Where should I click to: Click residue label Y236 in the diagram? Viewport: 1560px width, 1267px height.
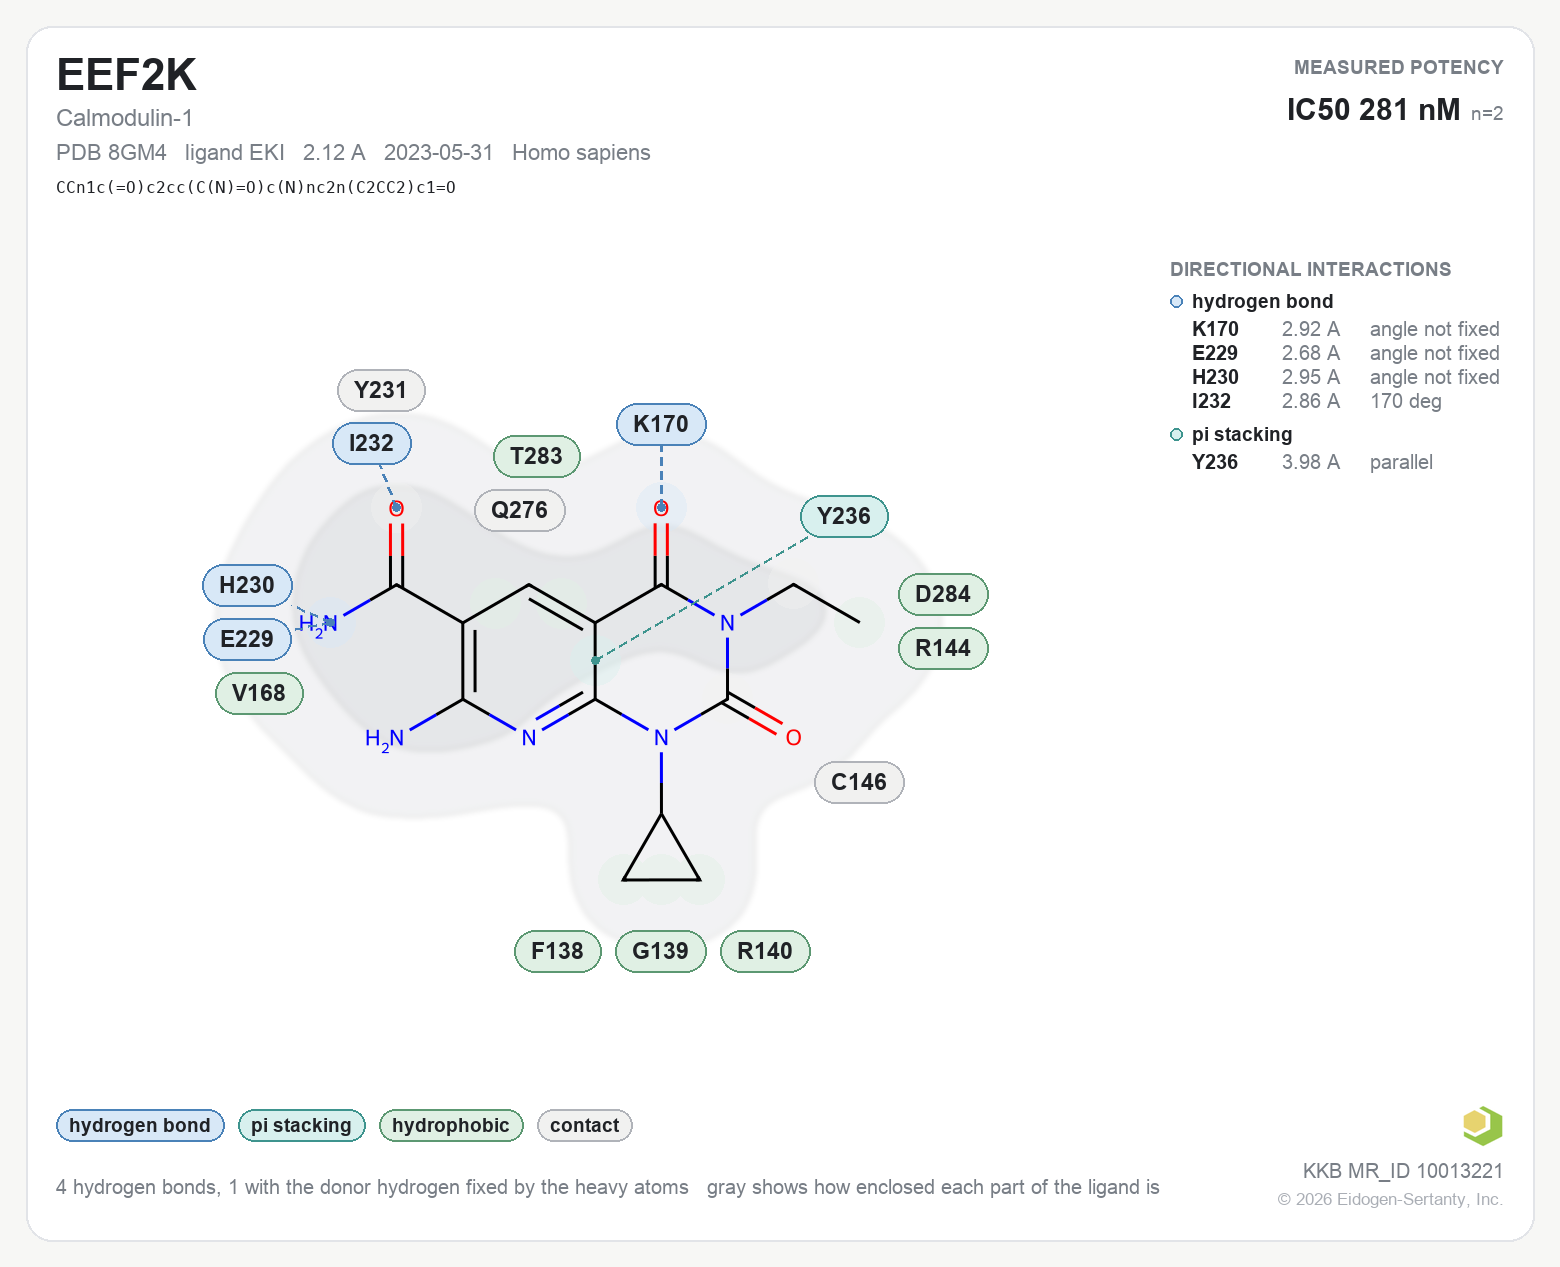pyautogui.click(x=844, y=516)
